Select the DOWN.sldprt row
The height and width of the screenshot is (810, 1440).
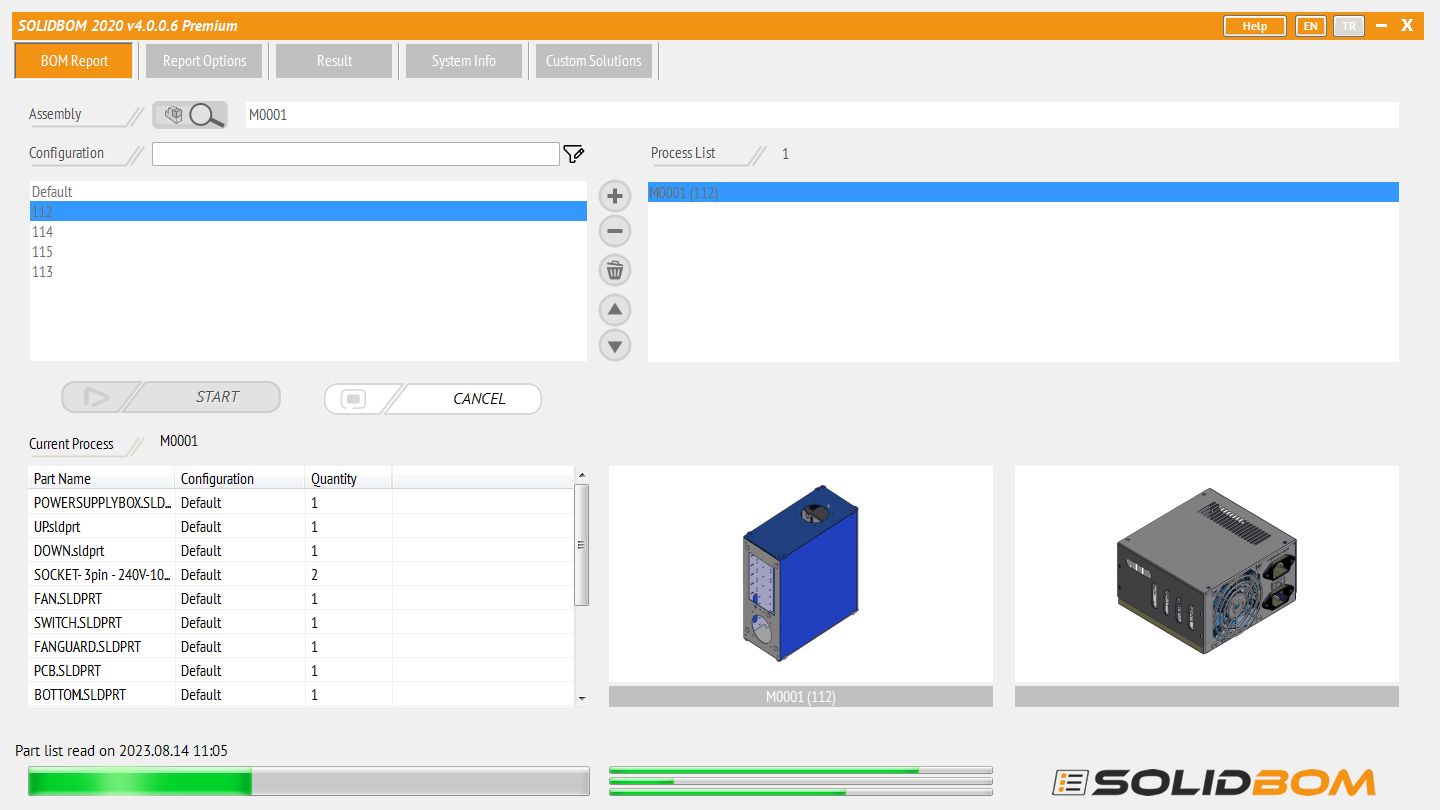pos(301,551)
